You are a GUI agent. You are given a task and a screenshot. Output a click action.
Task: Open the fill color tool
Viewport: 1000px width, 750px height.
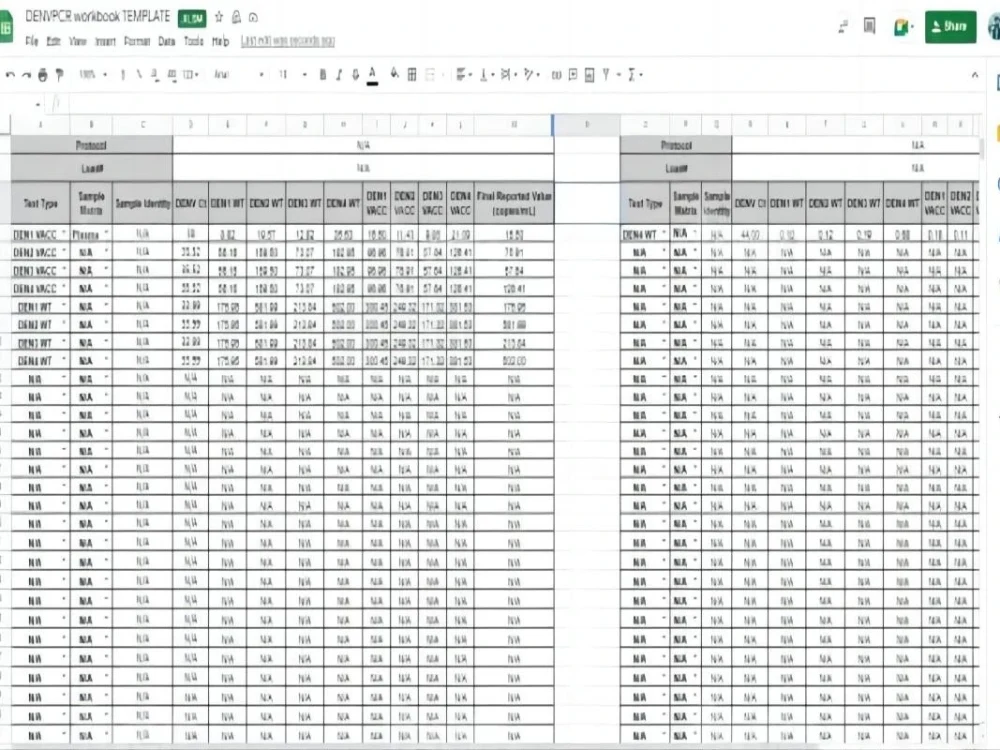[394, 75]
